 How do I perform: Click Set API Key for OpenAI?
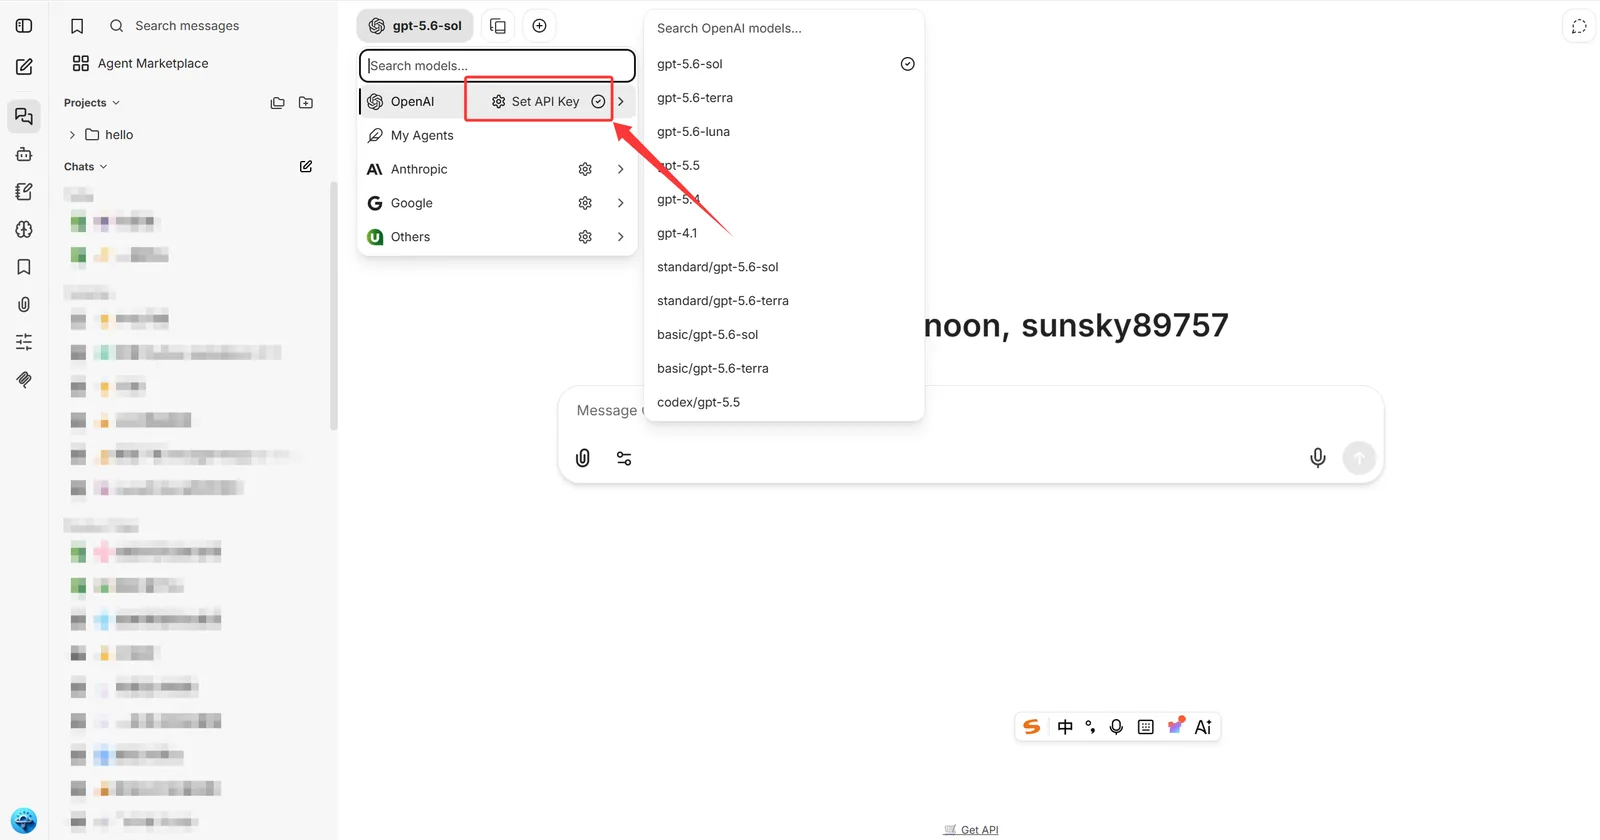[536, 101]
